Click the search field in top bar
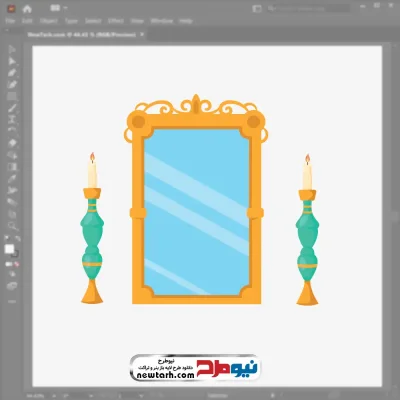 click(309, 9)
